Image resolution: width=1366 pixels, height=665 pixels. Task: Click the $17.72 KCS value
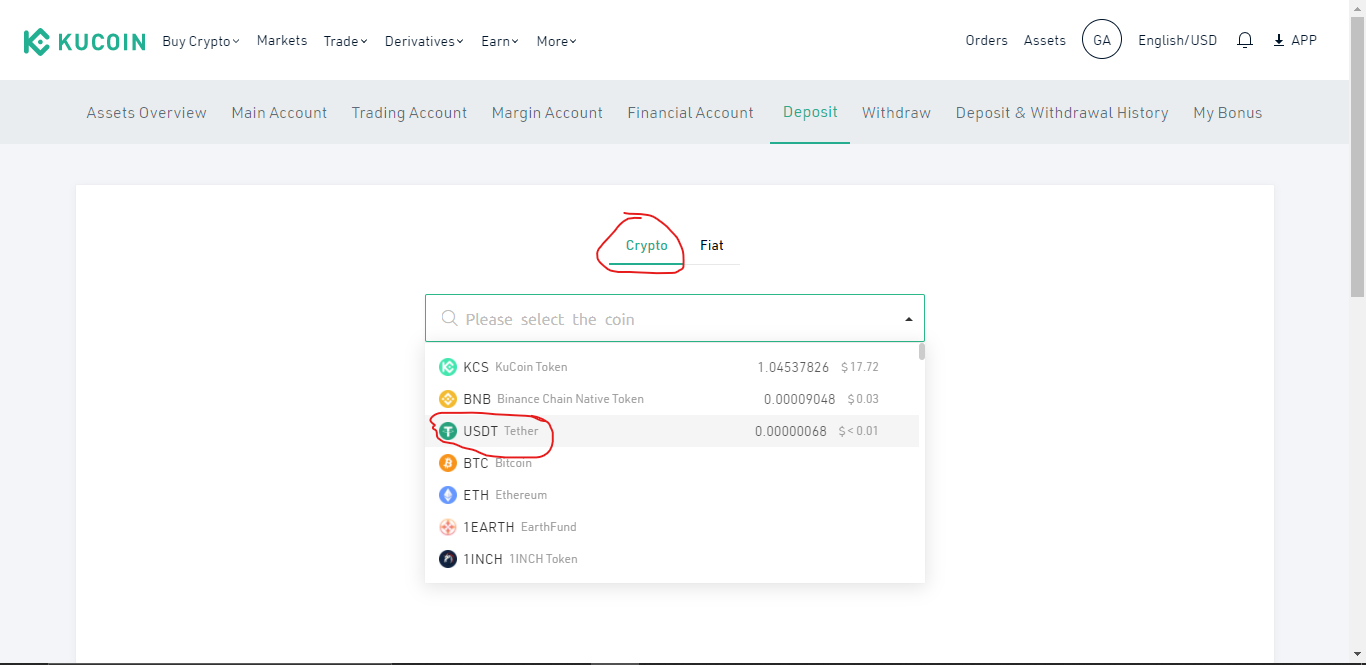pos(860,367)
